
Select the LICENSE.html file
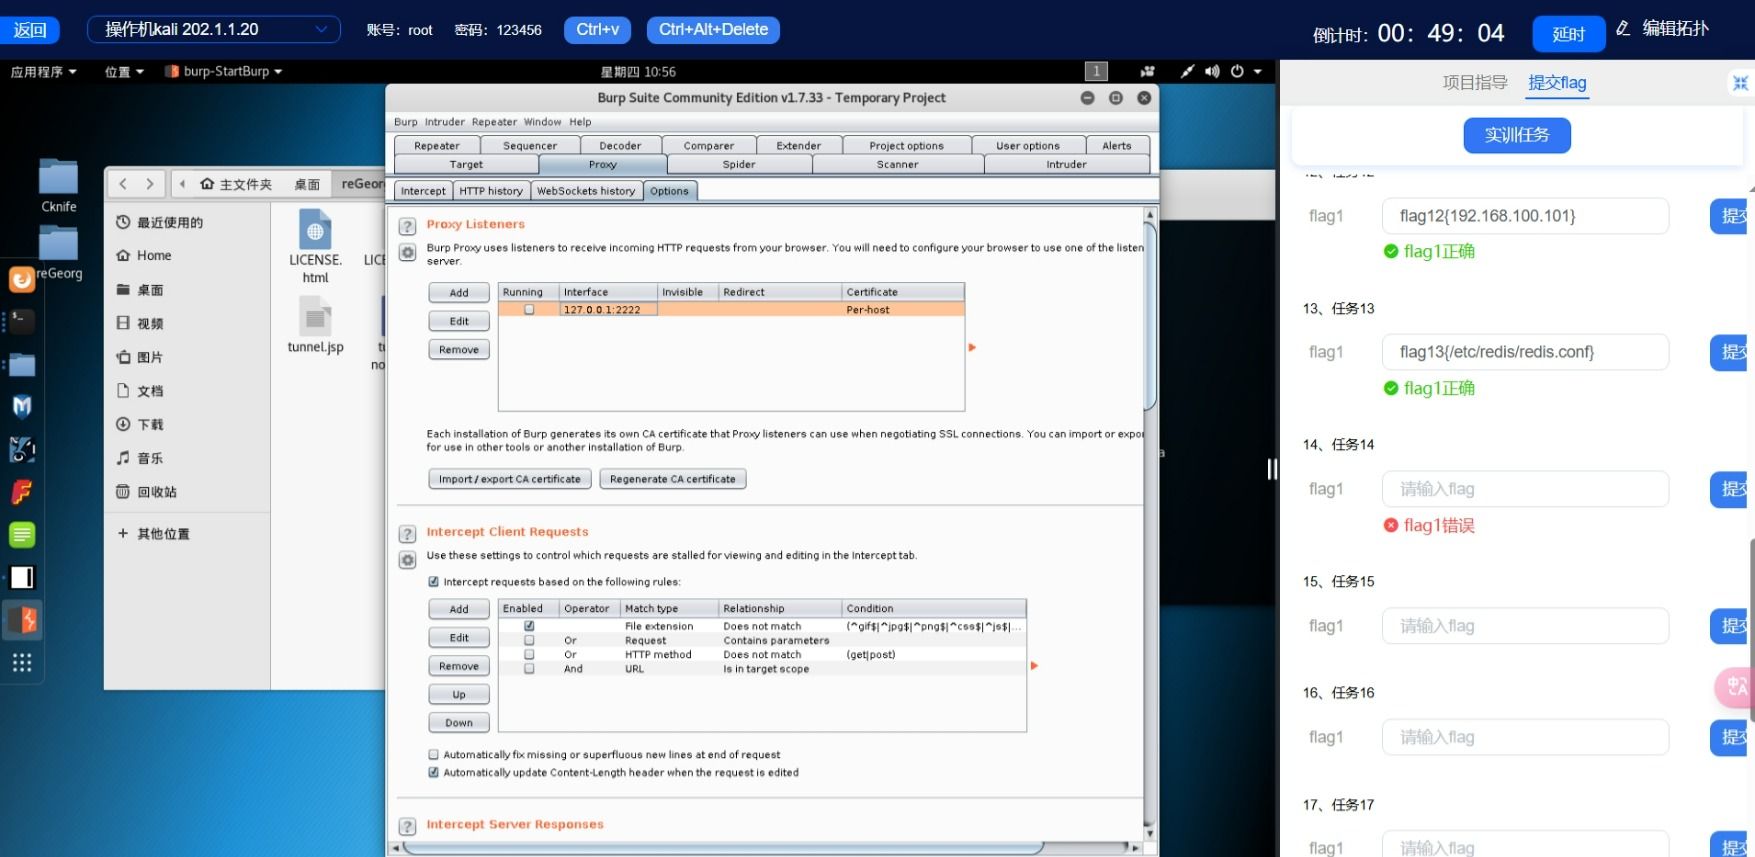click(315, 246)
